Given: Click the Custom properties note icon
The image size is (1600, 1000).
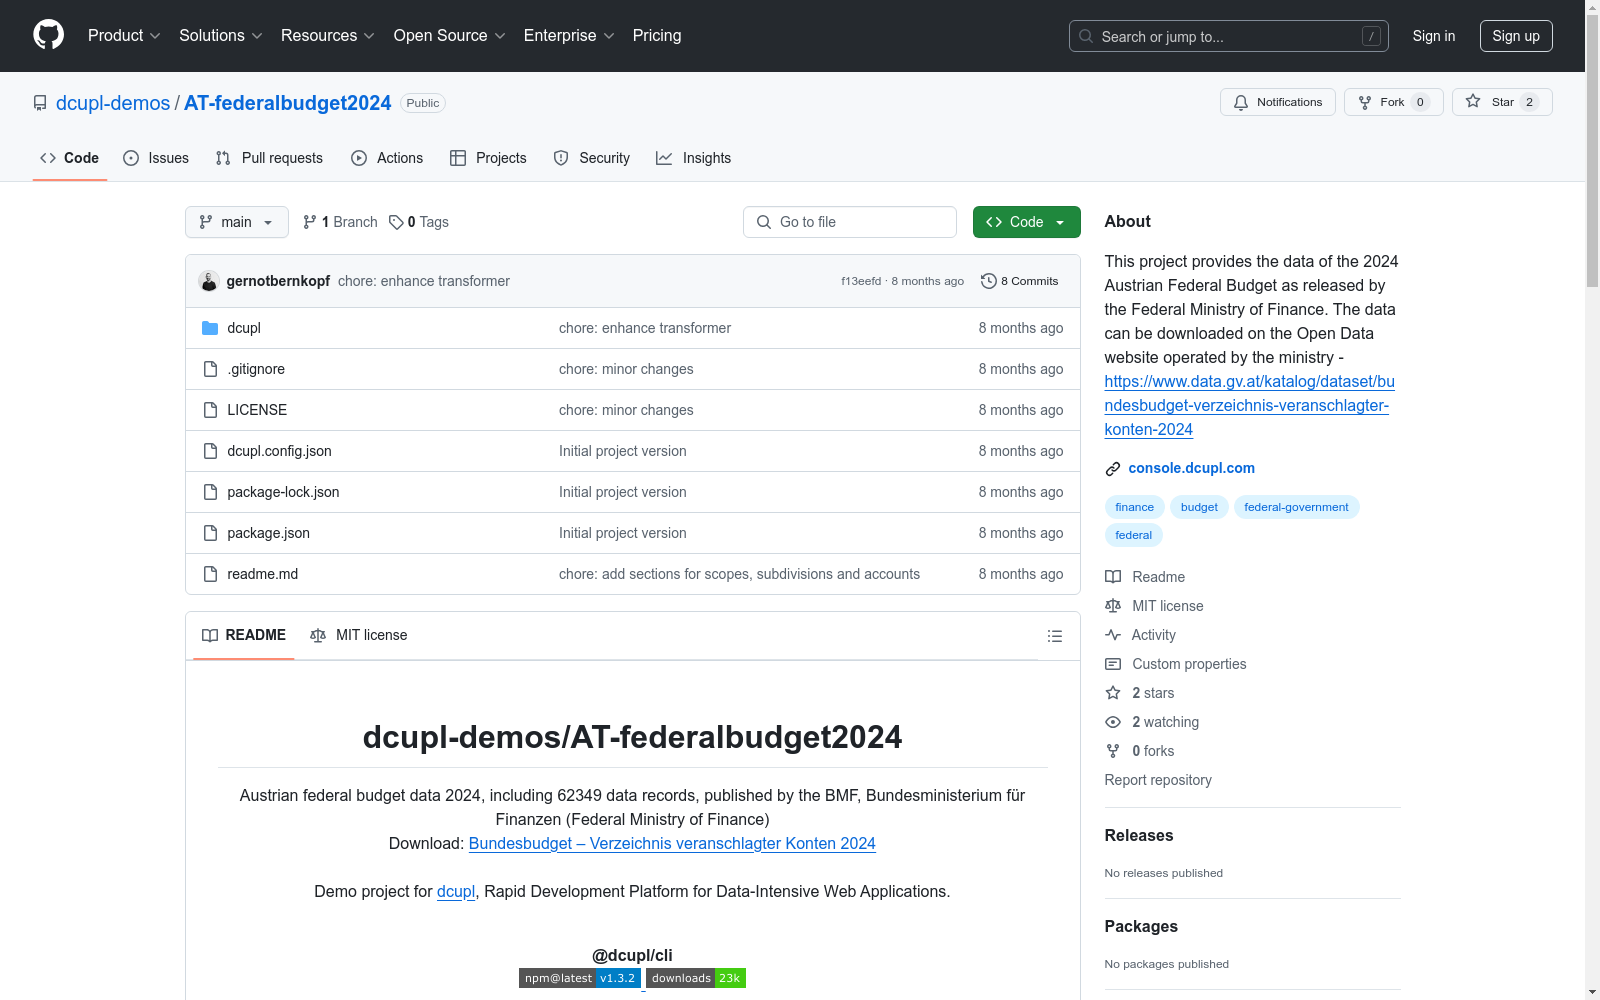Looking at the screenshot, I should point(1113,664).
